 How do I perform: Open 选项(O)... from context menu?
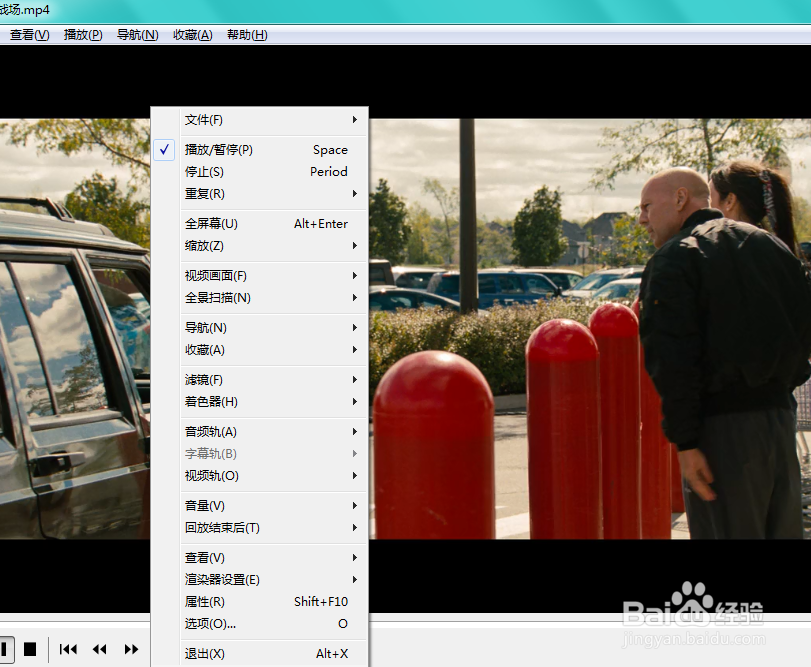(x=260, y=624)
